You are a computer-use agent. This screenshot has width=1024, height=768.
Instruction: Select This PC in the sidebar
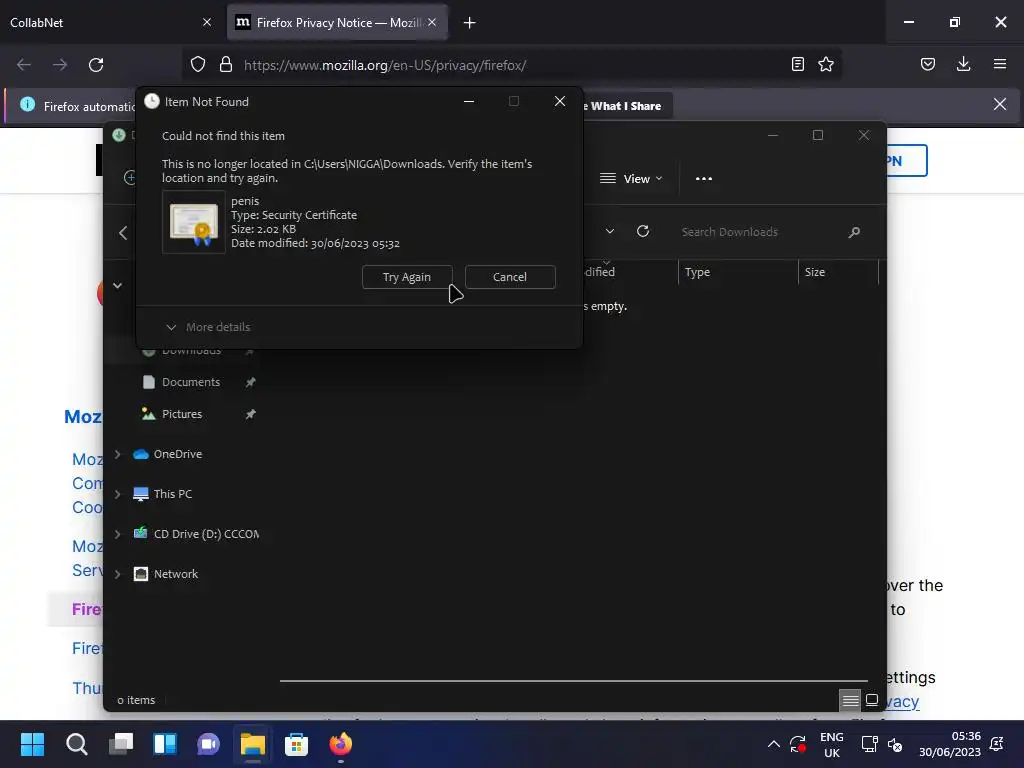click(x=172, y=494)
